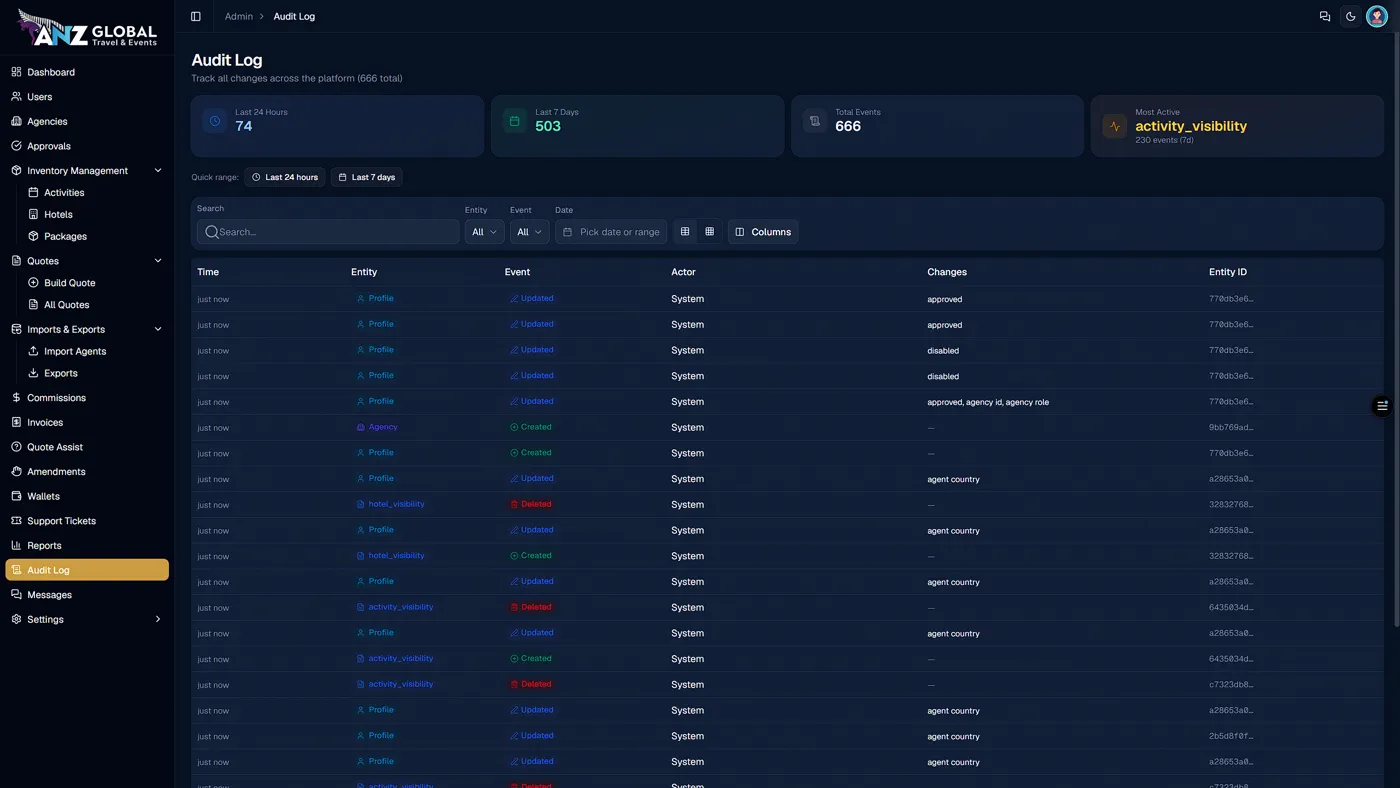Viewport: 1400px width, 788px height.
Task: Switch to comfortable grid density view
Action: click(710, 232)
